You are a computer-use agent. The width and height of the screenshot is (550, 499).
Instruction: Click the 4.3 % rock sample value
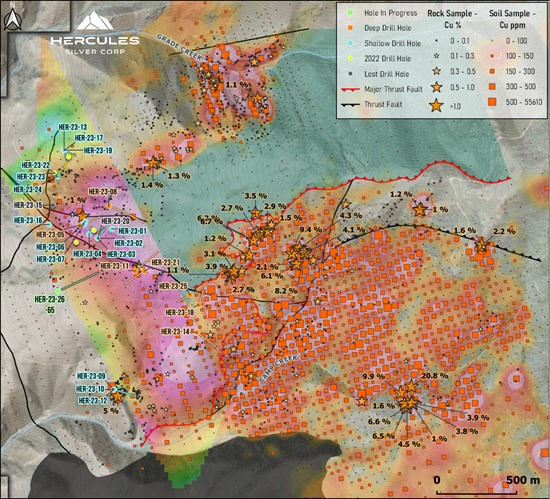click(x=351, y=215)
